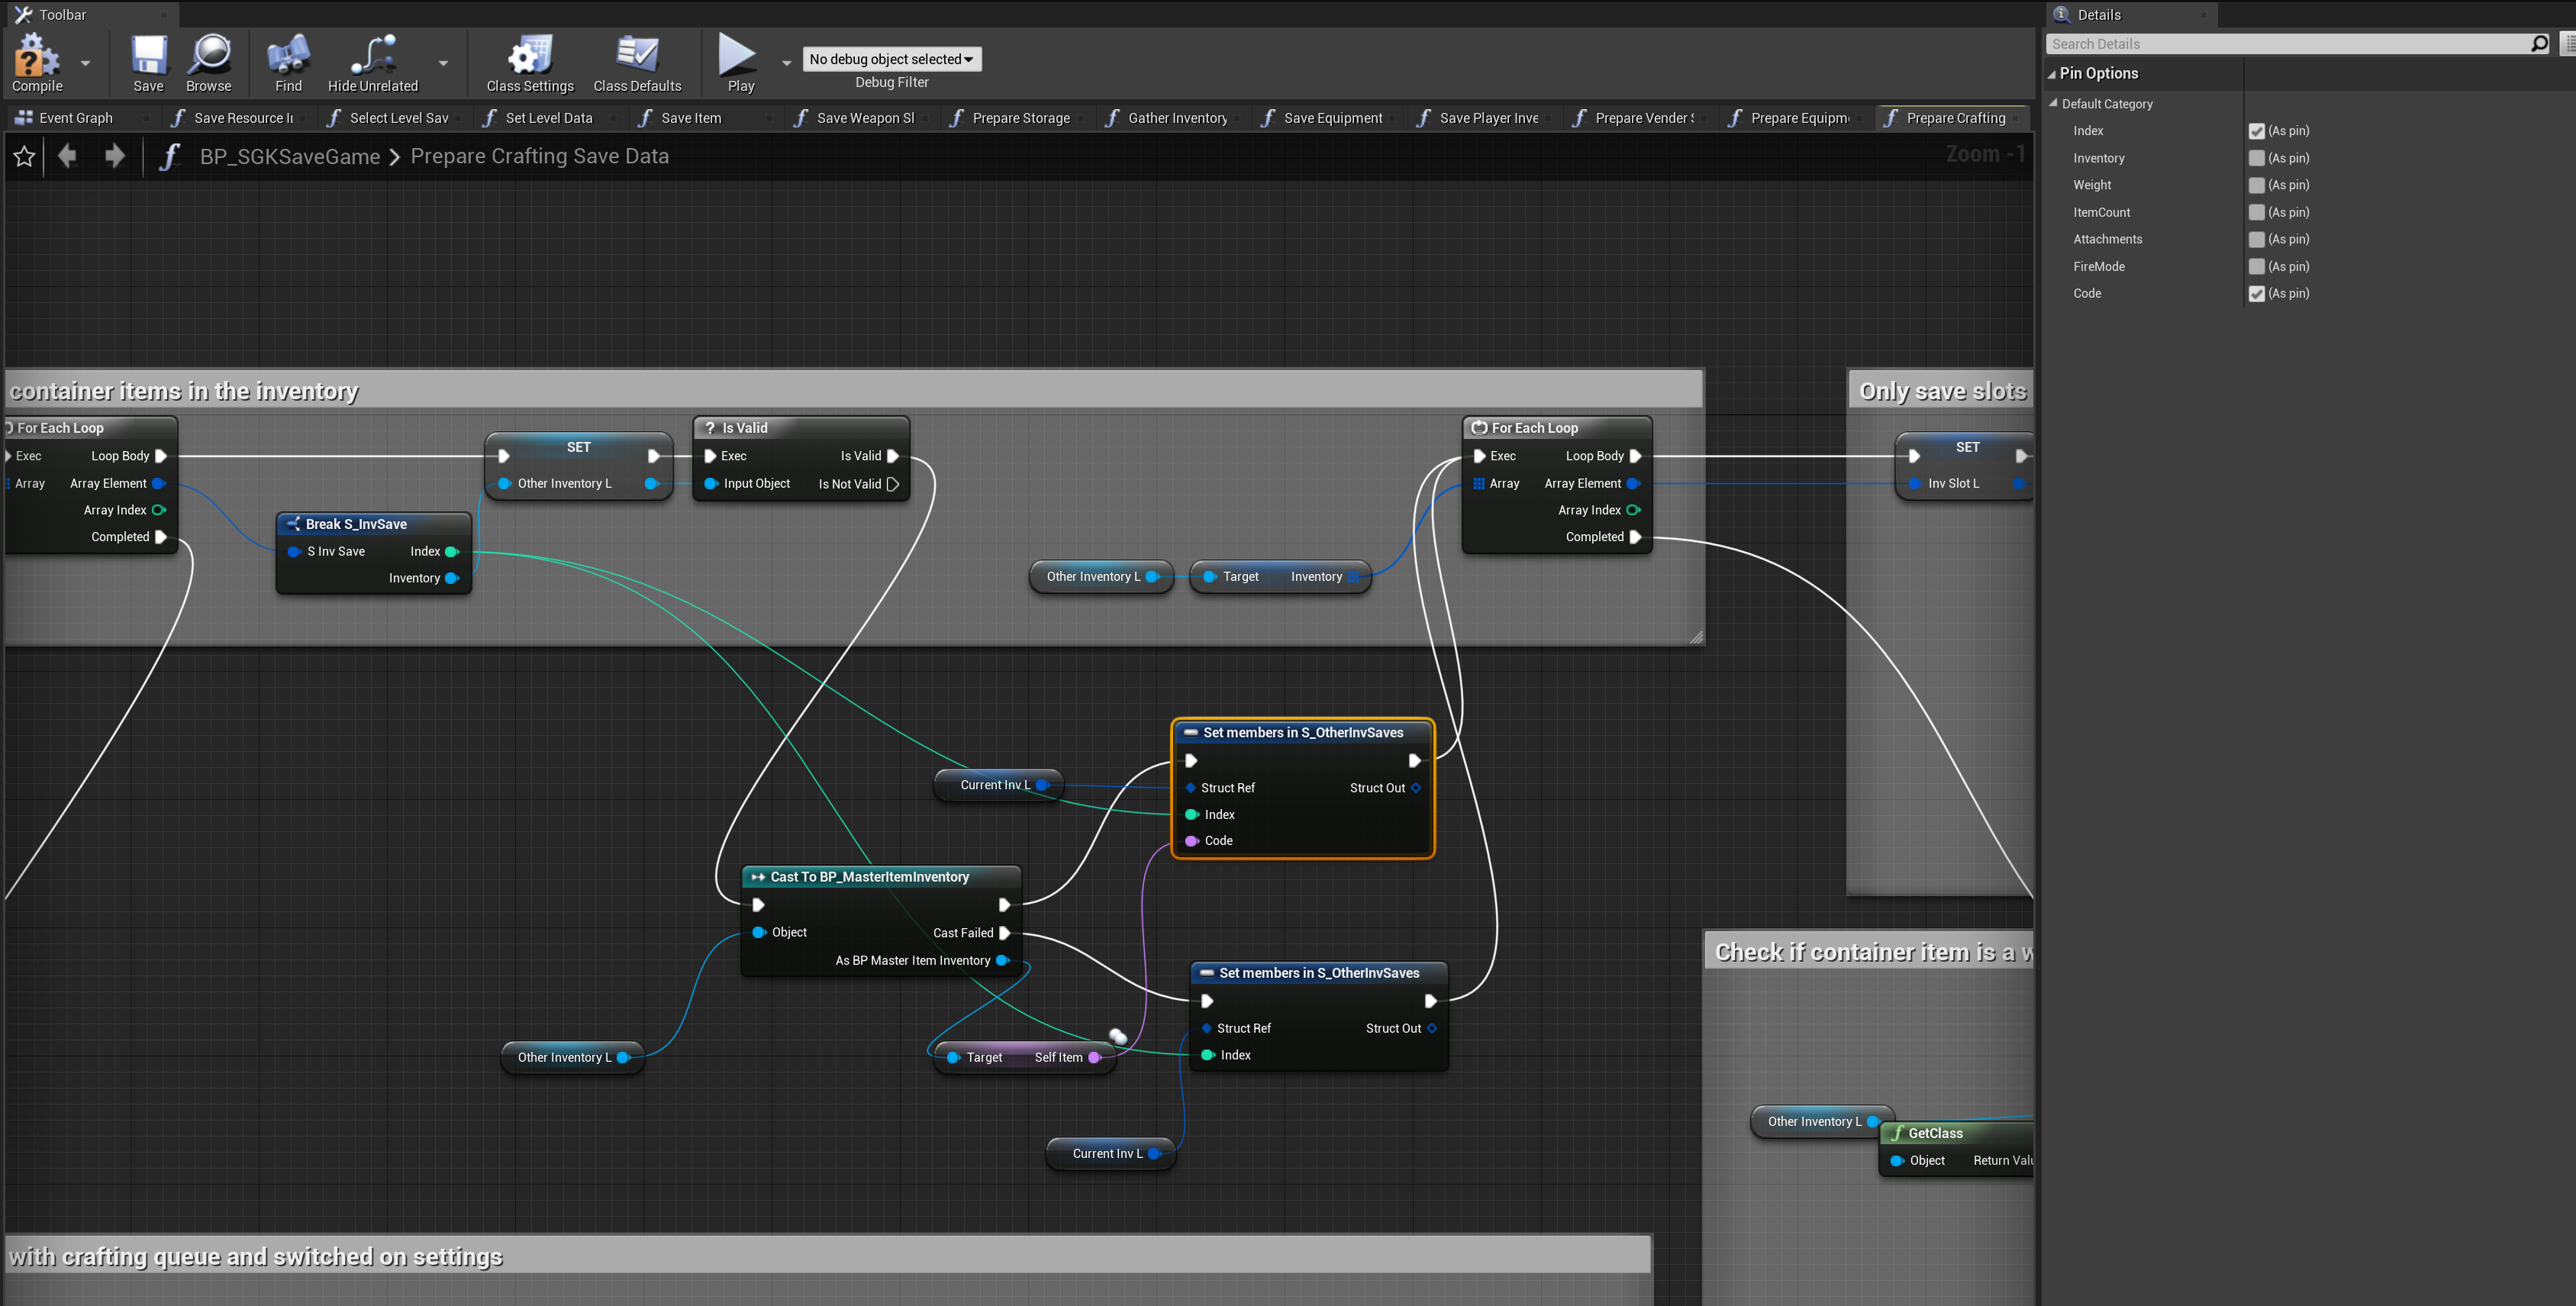
Task: Navigate back with left arrow
Action: click(x=67, y=156)
